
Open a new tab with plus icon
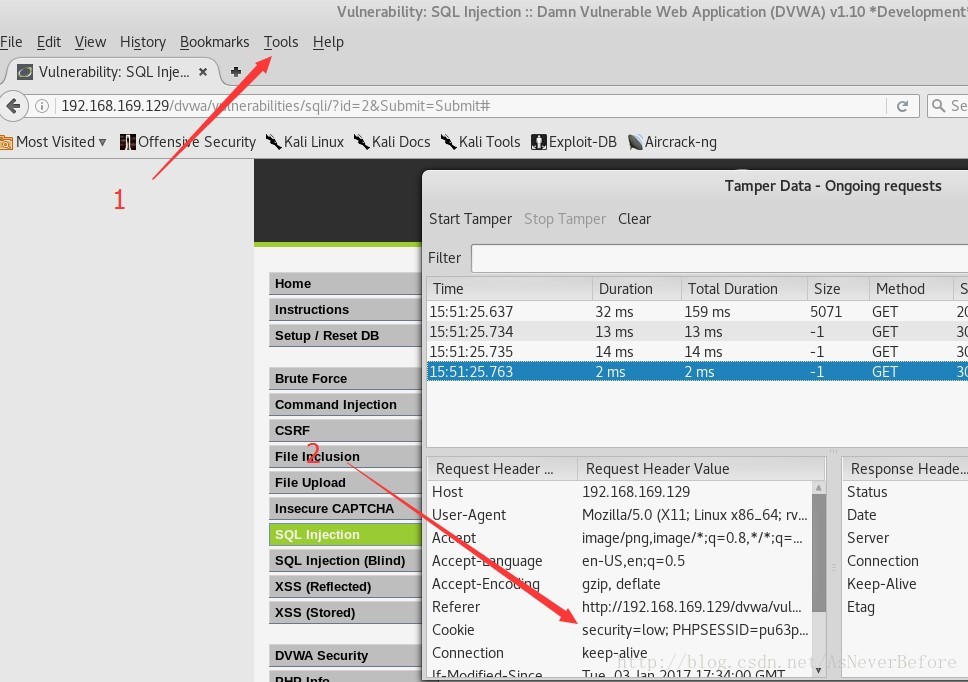point(236,72)
